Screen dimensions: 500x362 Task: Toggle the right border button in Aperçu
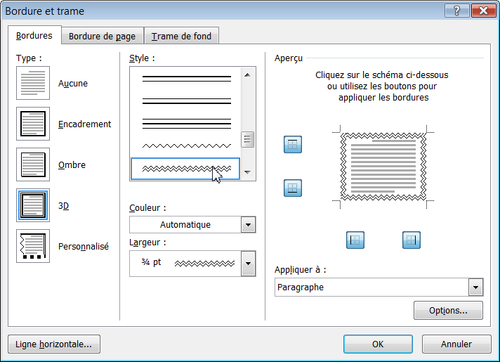[x=411, y=240]
